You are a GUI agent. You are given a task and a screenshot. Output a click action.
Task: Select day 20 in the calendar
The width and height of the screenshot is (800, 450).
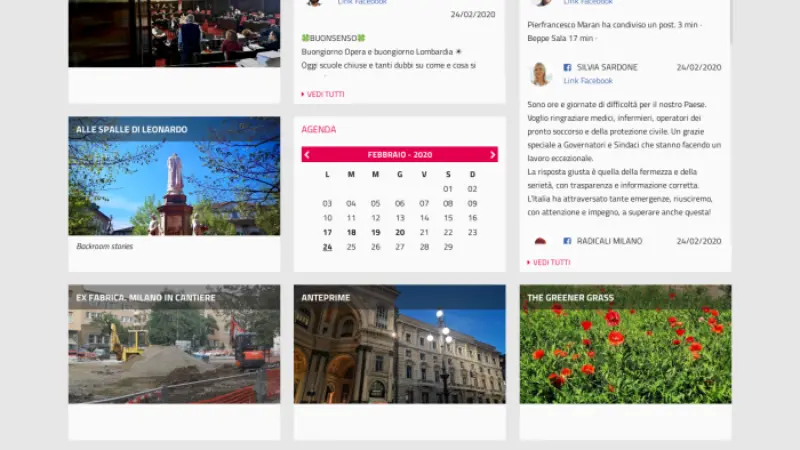coord(399,232)
